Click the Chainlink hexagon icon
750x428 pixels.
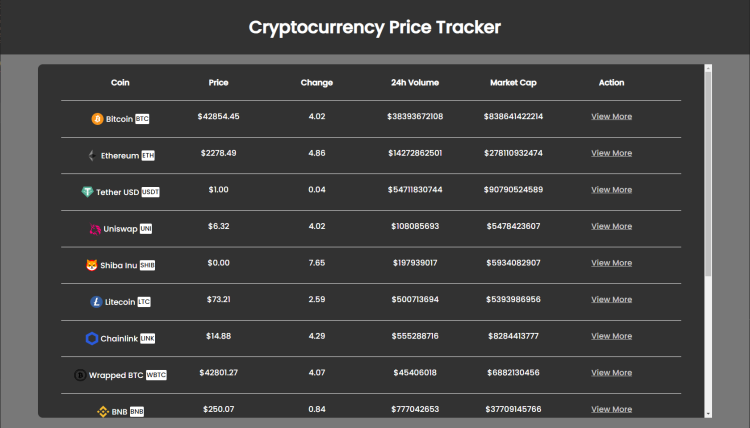[x=92, y=339]
